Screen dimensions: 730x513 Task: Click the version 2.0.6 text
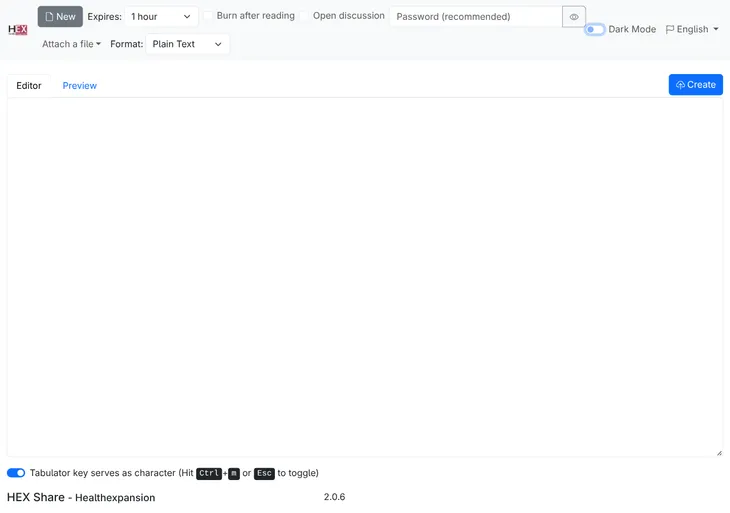coord(334,497)
